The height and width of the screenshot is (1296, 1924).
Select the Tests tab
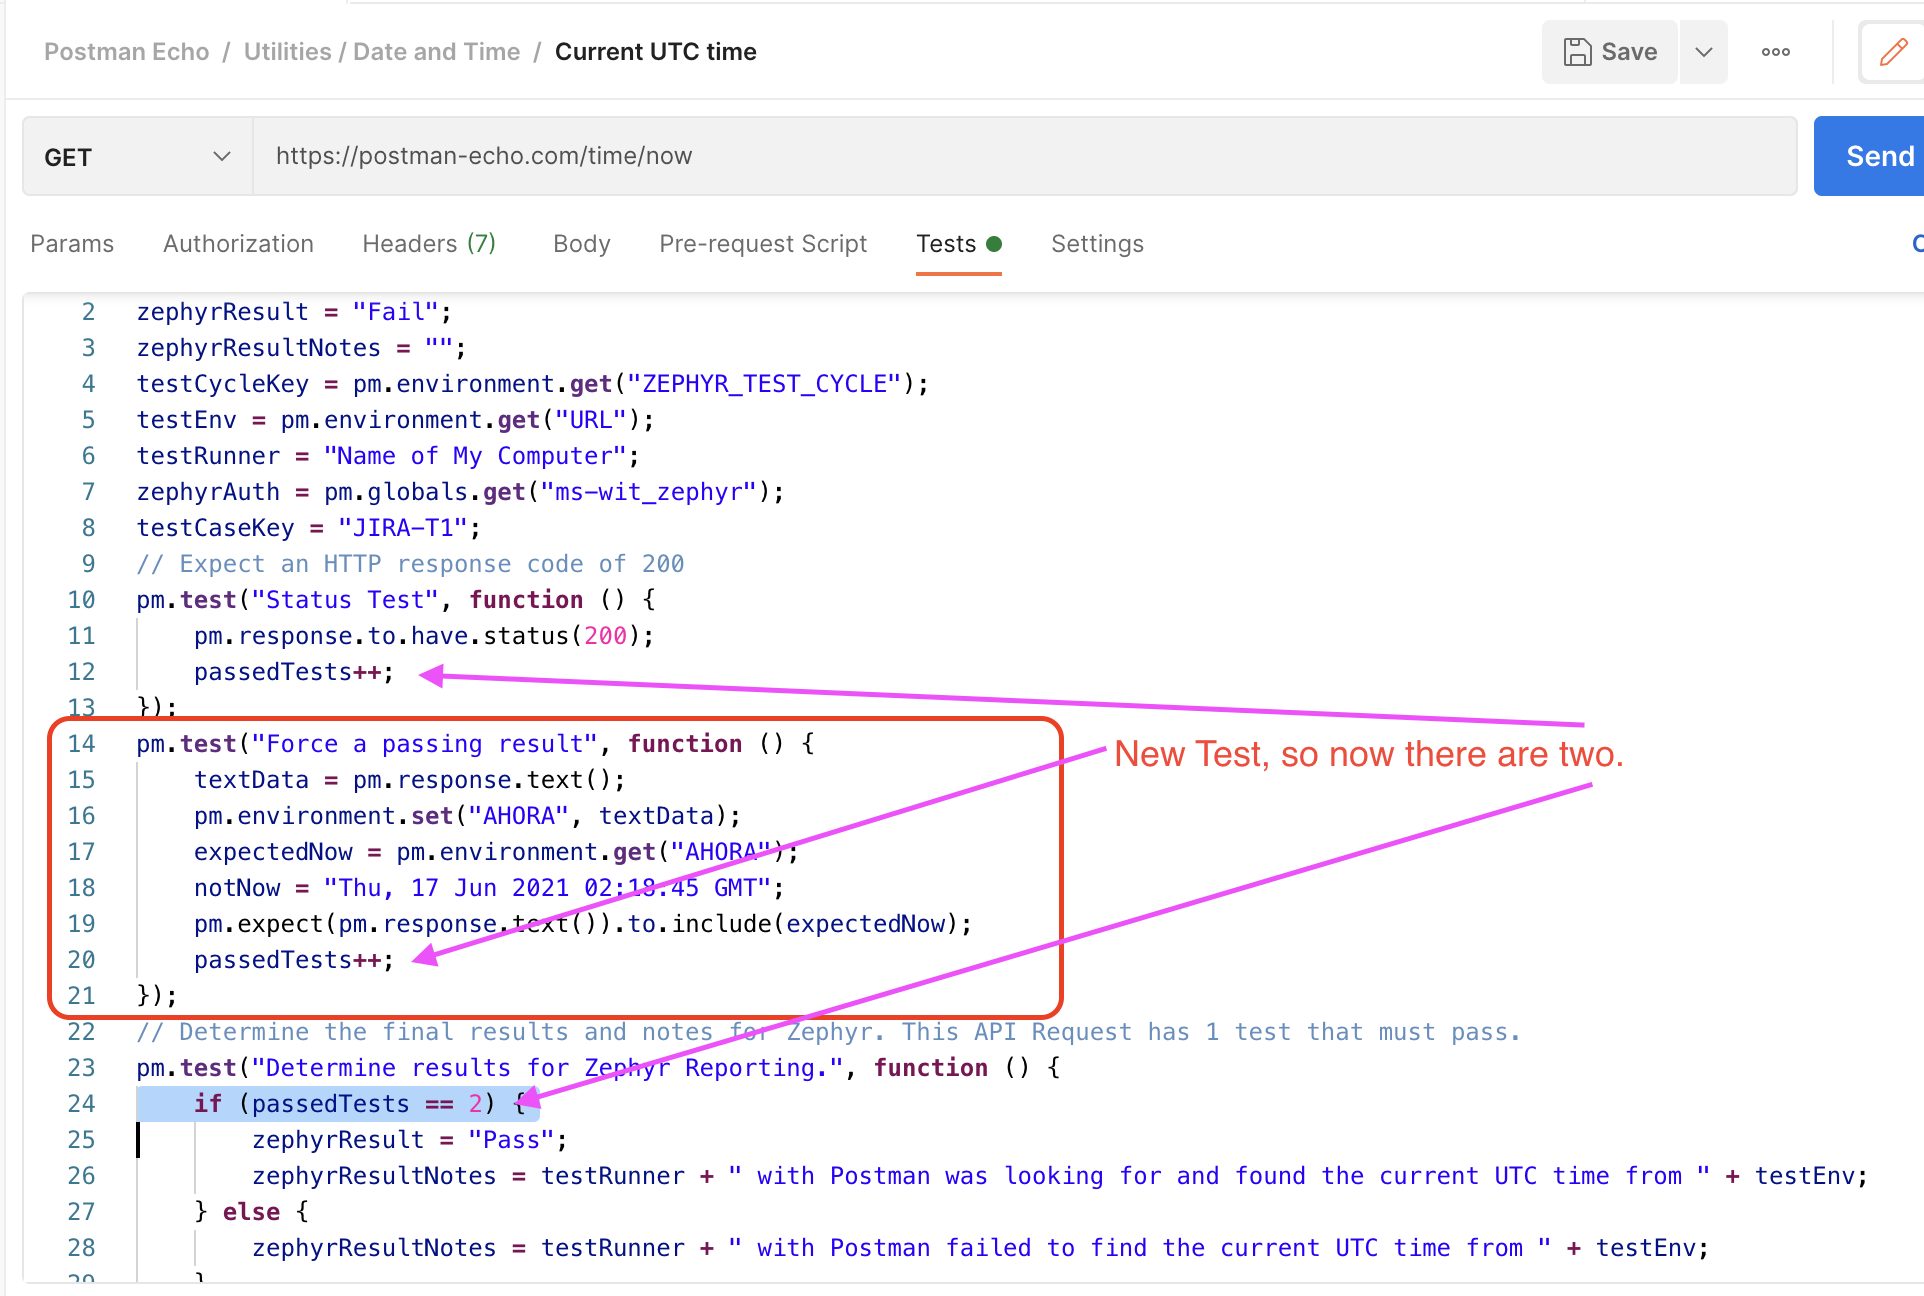tap(947, 244)
